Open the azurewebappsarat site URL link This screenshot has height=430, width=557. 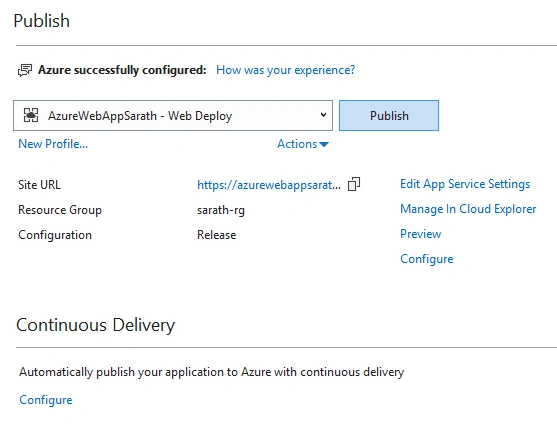tap(269, 185)
